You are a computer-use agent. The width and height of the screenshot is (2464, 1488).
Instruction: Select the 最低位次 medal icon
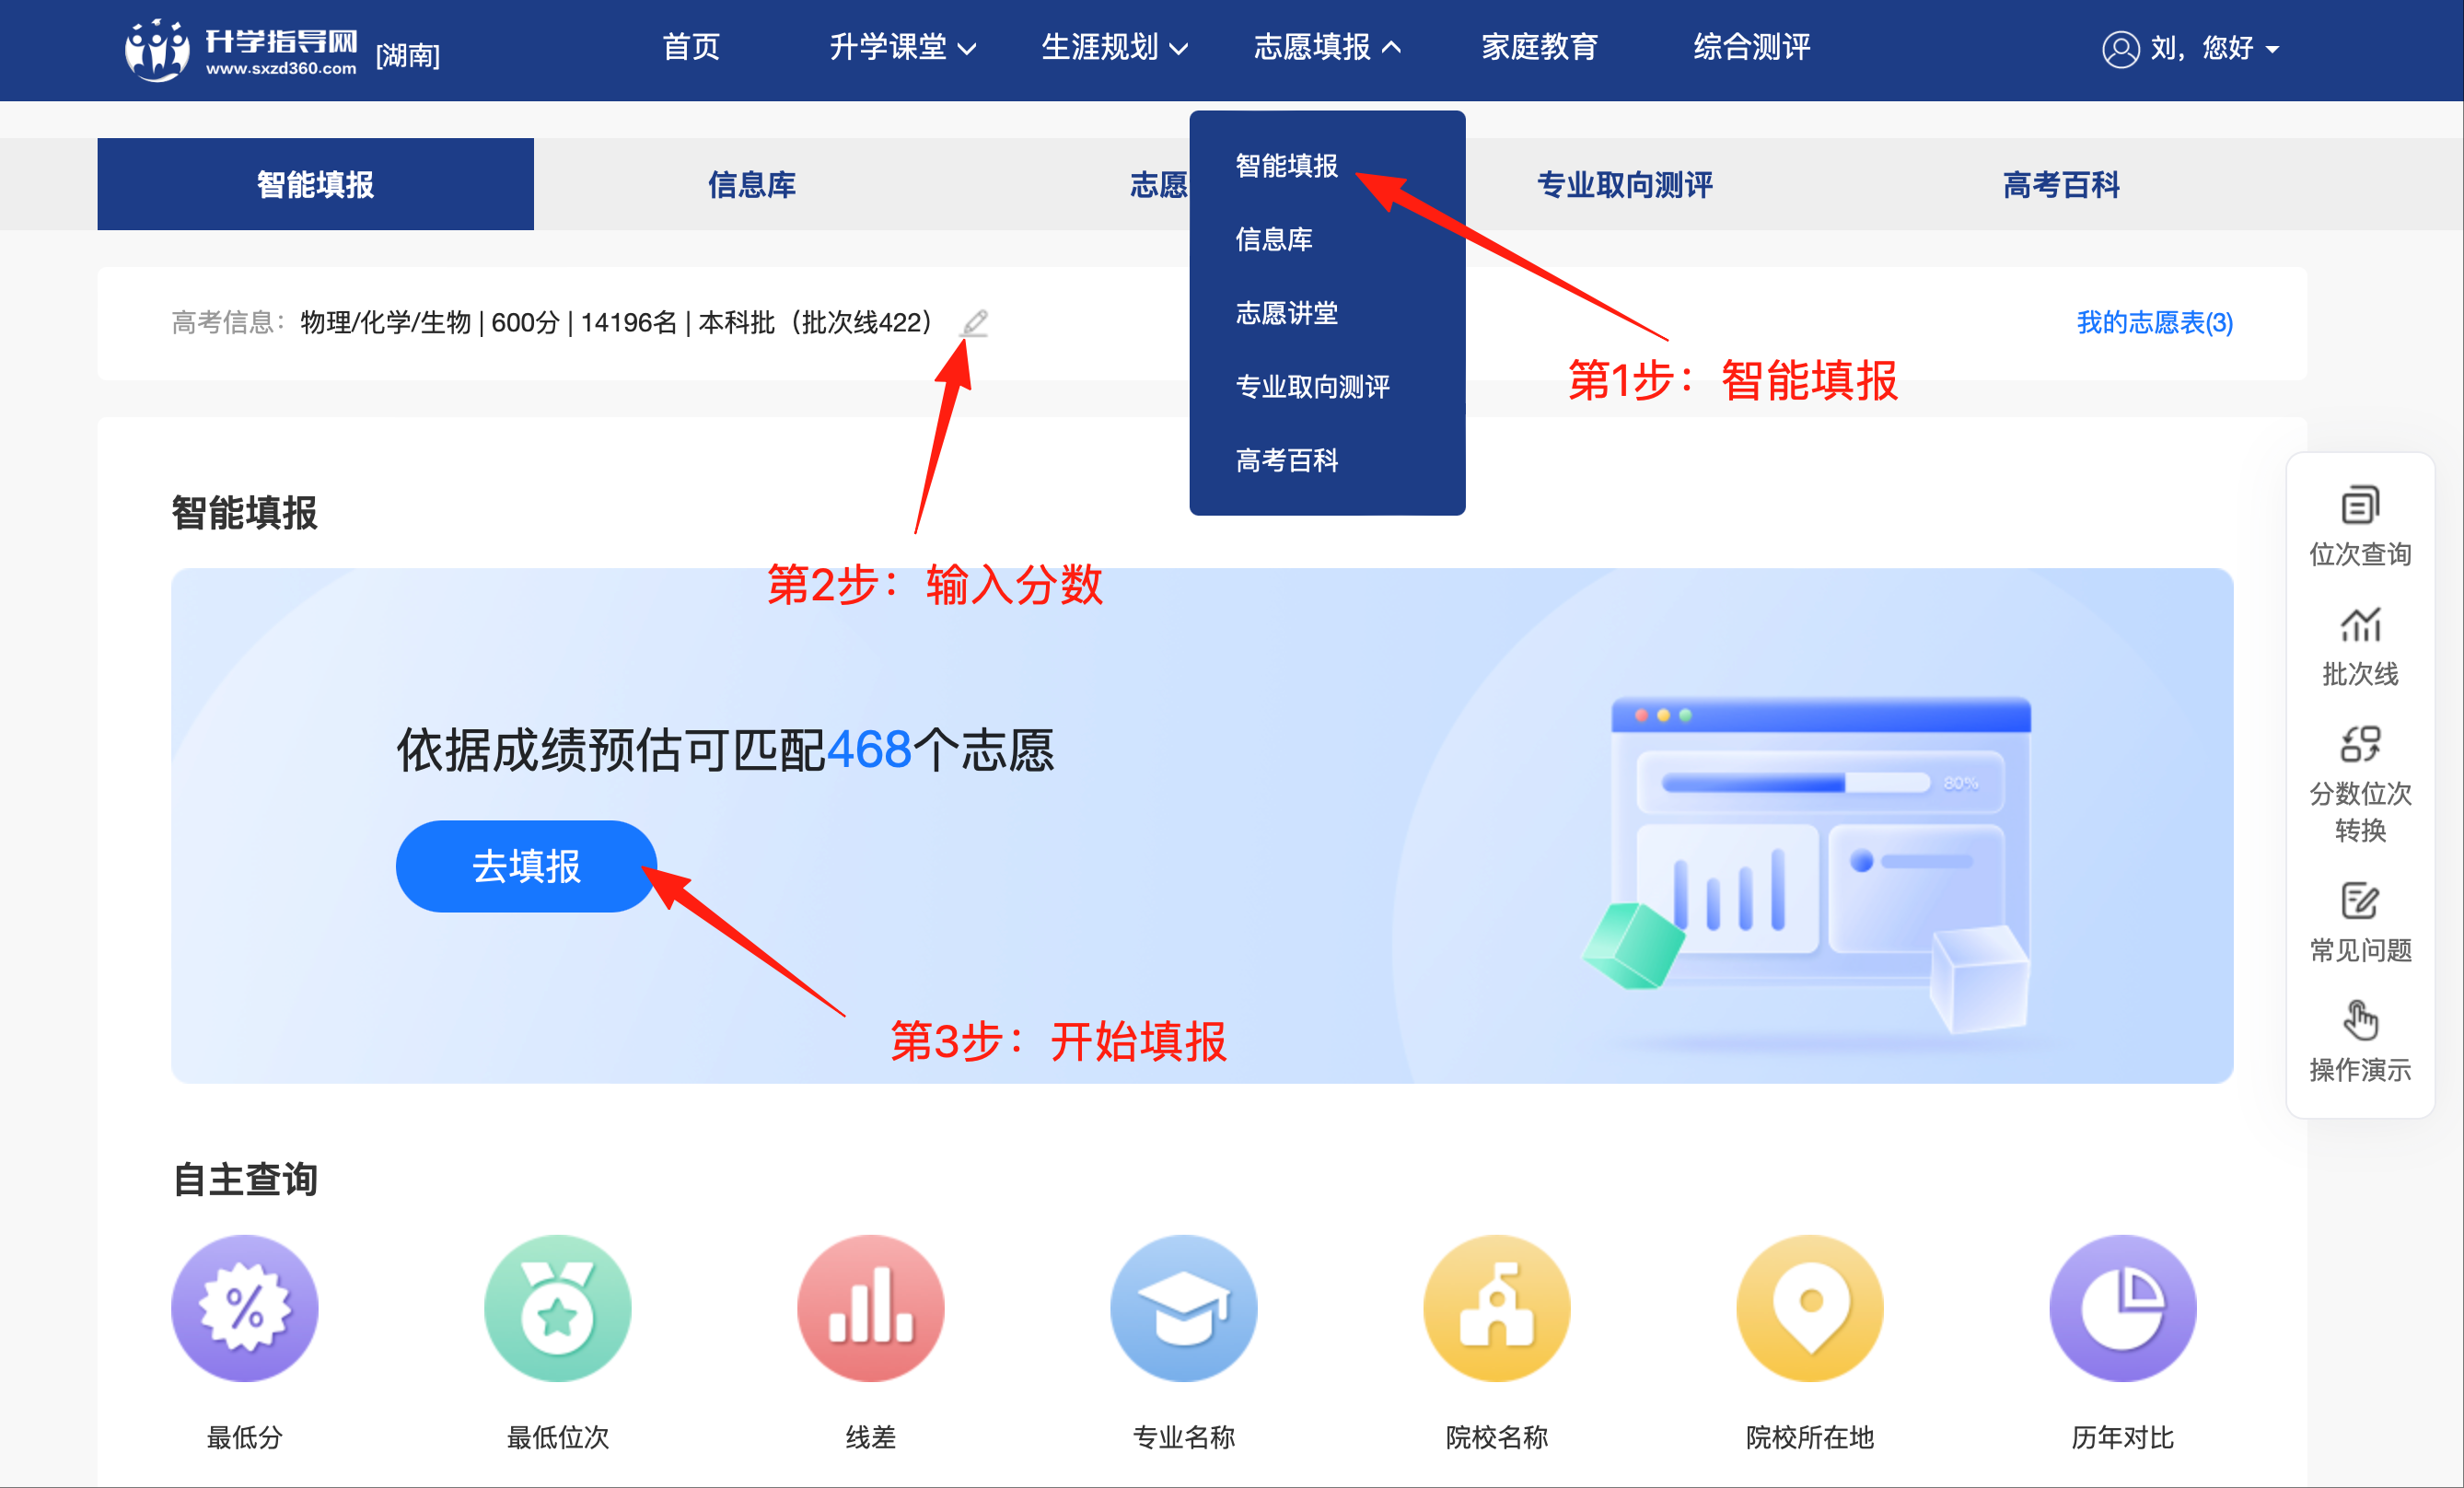pyautogui.click(x=558, y=1308)
